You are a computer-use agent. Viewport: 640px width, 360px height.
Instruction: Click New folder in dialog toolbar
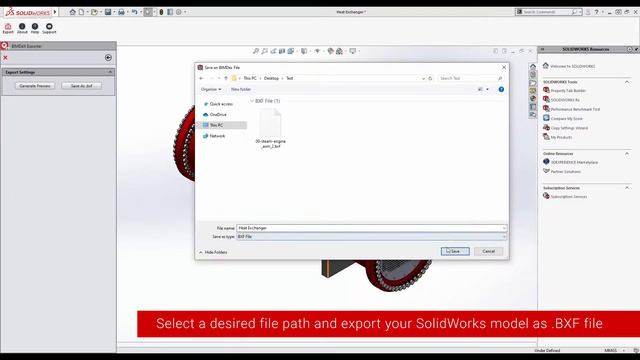click(x=241, y=89)
